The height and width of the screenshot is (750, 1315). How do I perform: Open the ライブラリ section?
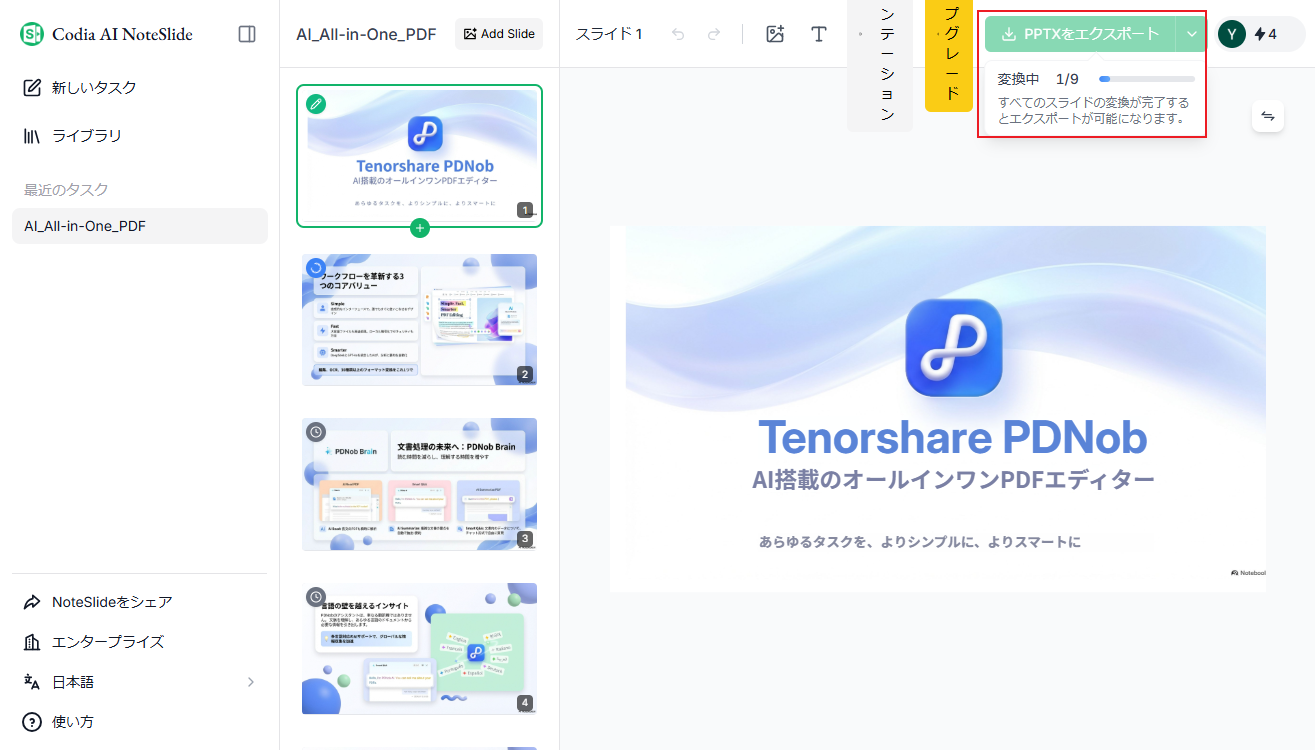pos(140,136)
